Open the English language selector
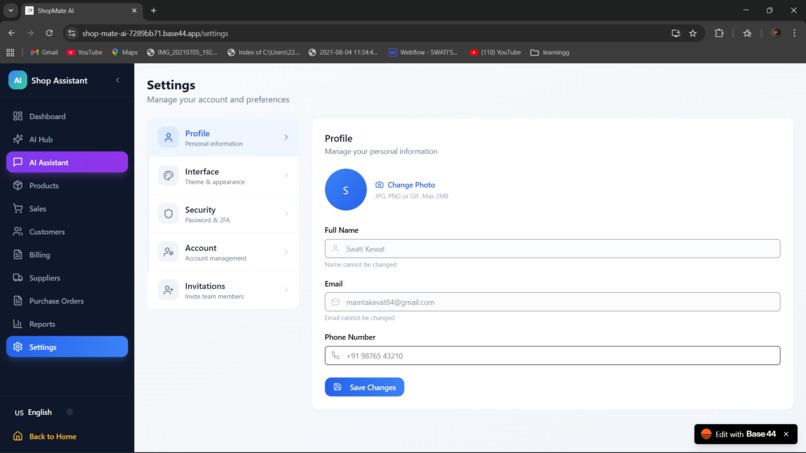 pos(33,412)
